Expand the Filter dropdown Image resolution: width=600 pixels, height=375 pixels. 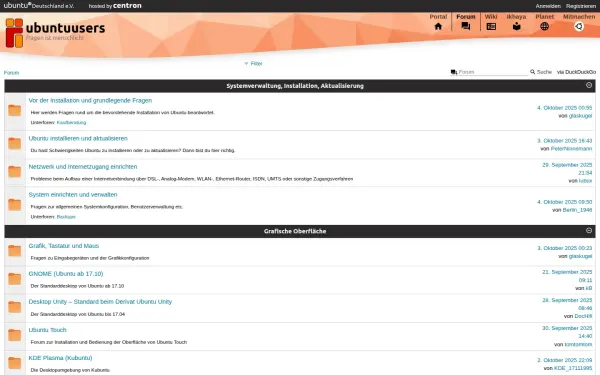tap(253, 64)
